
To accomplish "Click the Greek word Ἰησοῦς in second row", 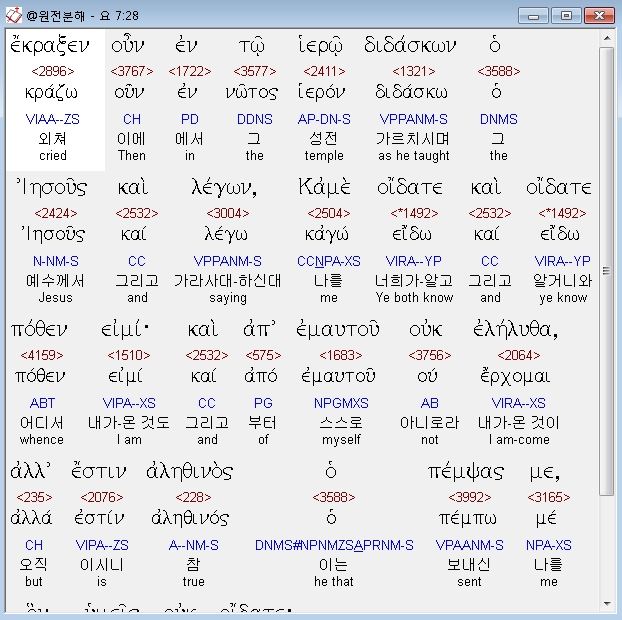I will point(52,187).
